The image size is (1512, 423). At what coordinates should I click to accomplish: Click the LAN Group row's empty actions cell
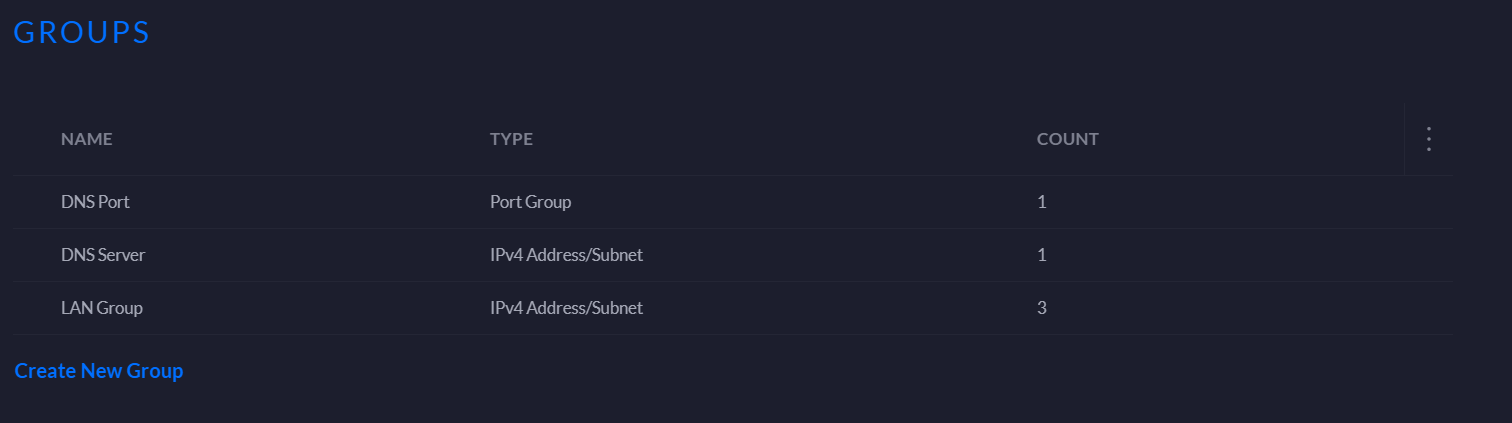click(x=1429, y=308)
